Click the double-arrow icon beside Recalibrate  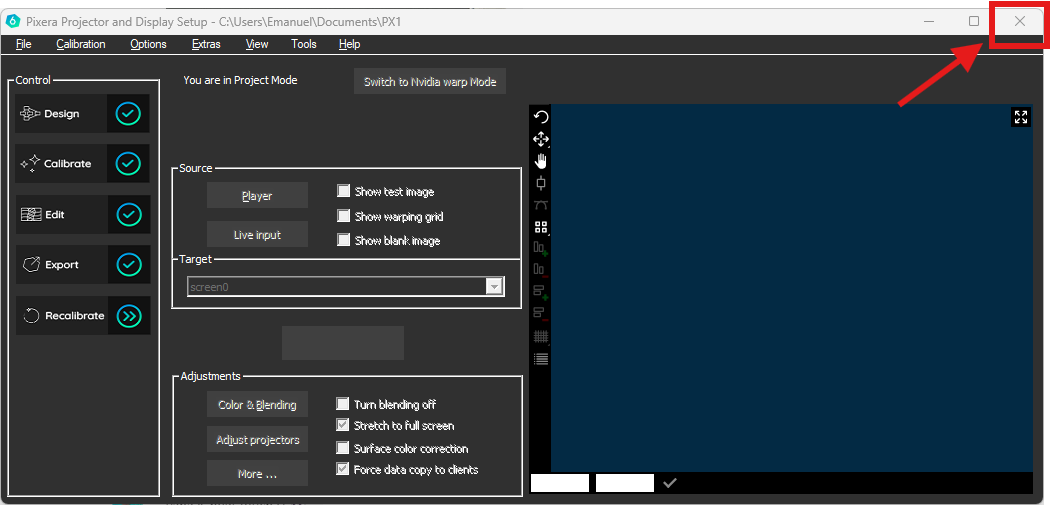tap(129, 316)
